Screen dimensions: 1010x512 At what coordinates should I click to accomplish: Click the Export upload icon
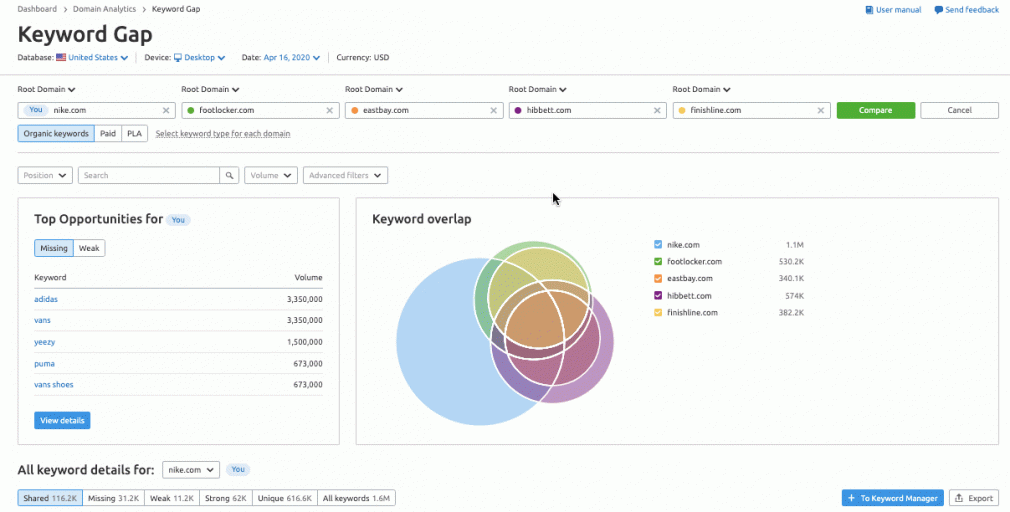tap(958, 498)
